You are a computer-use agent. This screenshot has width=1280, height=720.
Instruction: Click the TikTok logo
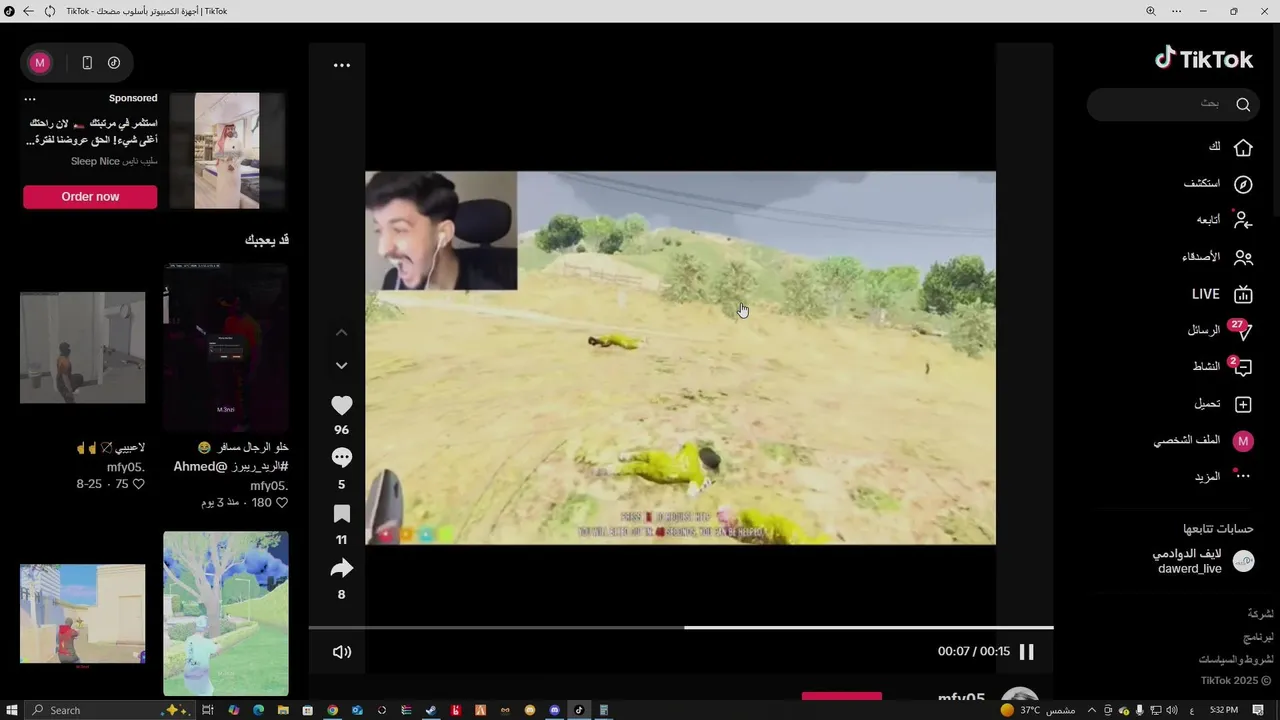click(x=1204, y=59)
